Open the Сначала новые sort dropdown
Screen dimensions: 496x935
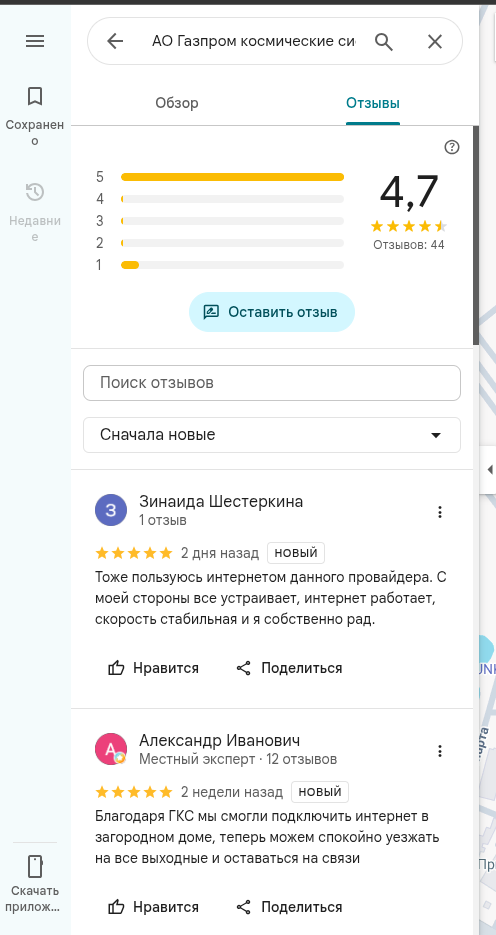point(272,435)
